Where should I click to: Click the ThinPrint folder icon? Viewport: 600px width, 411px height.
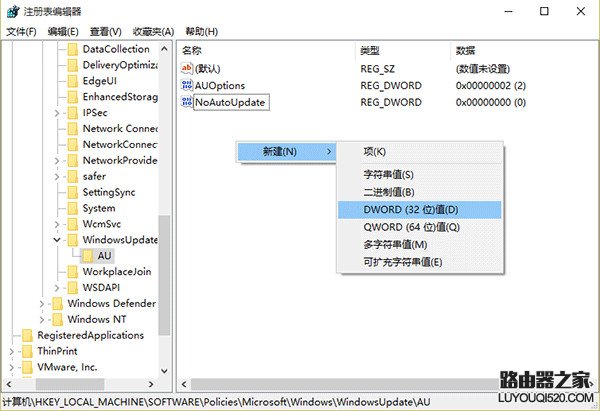pos(27,351)
